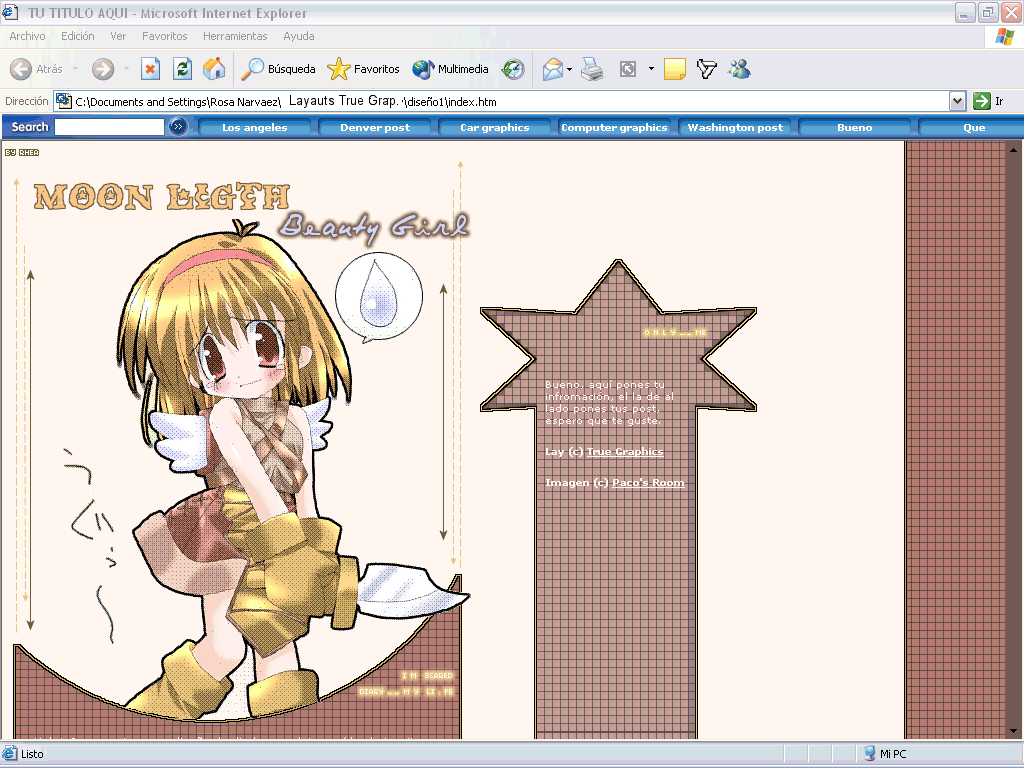The image size is (1024, 768).
Task: Open the Multimedia panel
Action: (451, 69)
